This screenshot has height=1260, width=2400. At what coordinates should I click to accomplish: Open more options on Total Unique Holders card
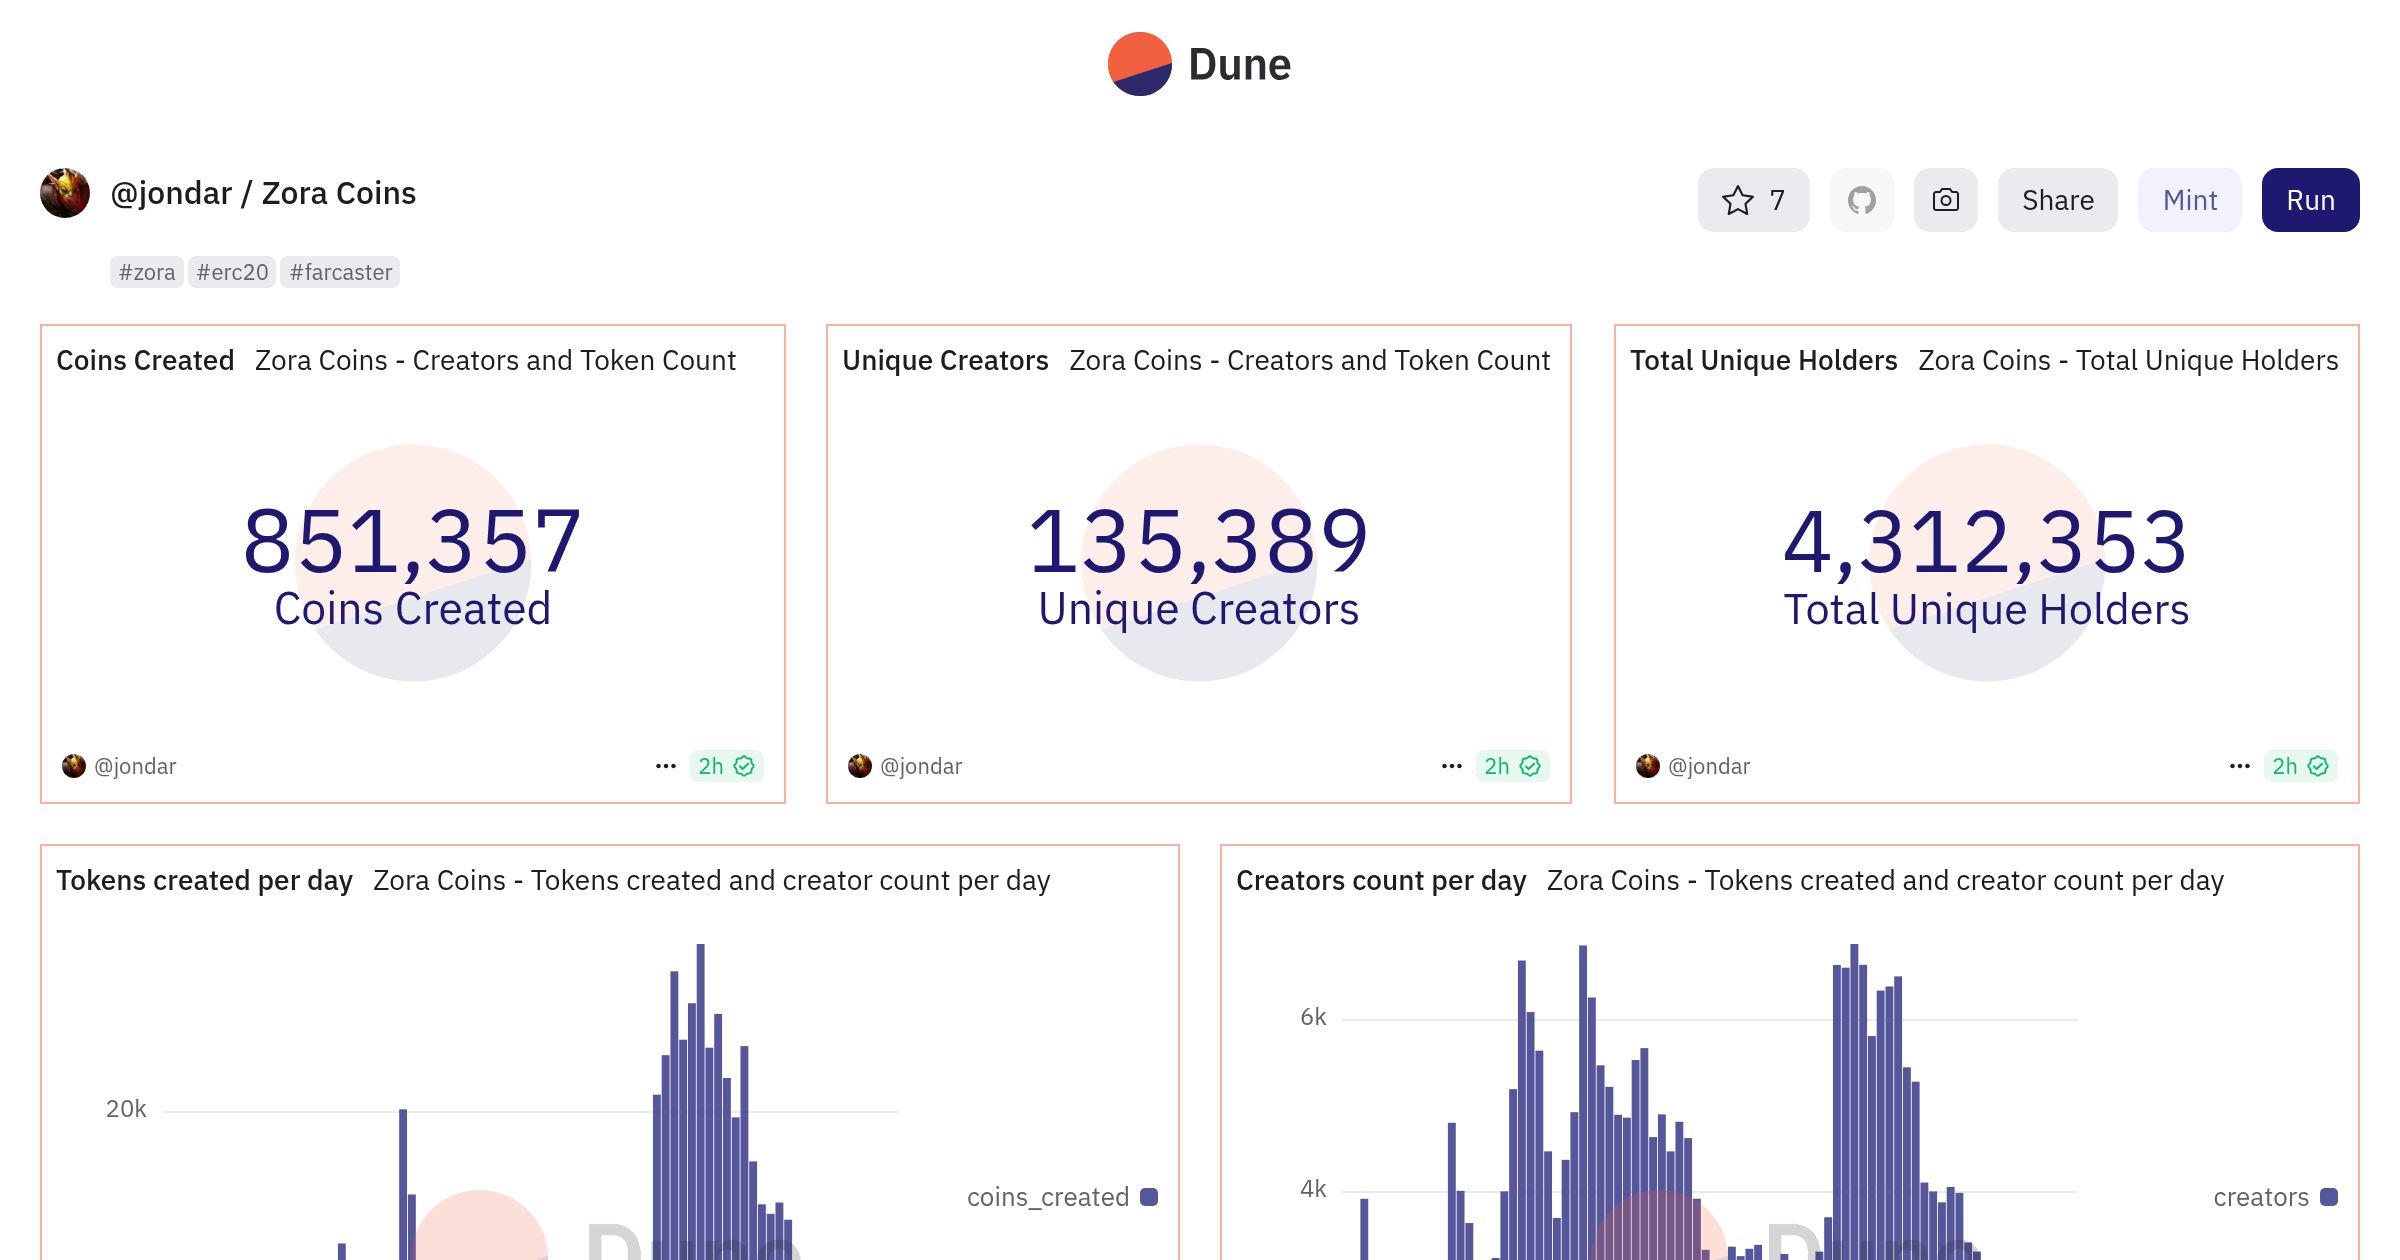coord(2240,766)
